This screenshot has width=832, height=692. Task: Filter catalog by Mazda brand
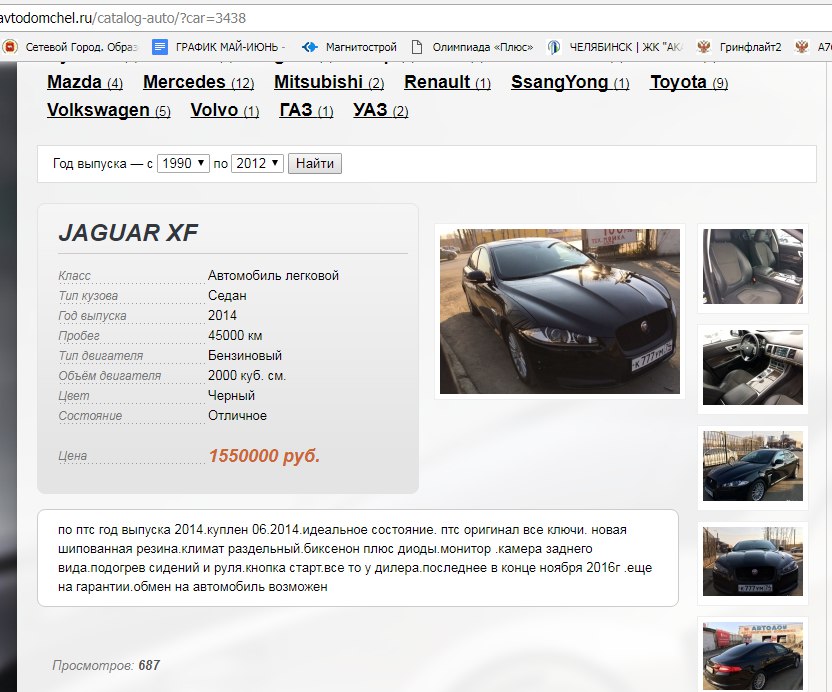74,82
